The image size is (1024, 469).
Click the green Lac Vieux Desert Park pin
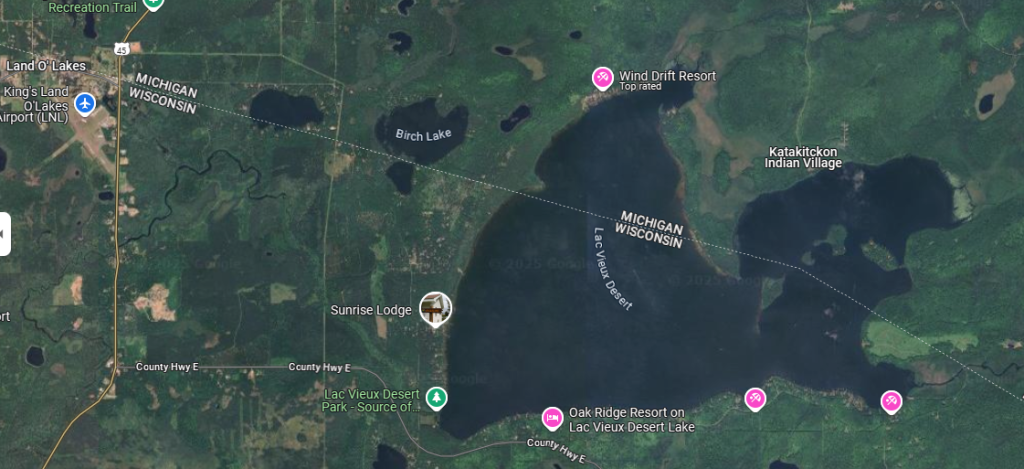point(436,398)
